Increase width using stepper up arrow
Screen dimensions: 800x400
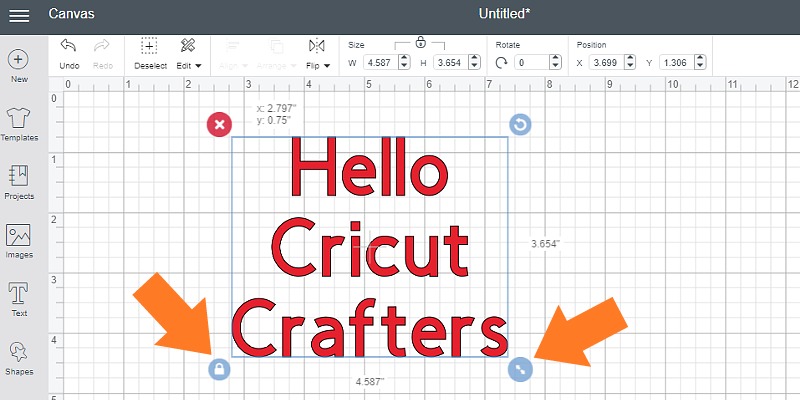point(404,59)
